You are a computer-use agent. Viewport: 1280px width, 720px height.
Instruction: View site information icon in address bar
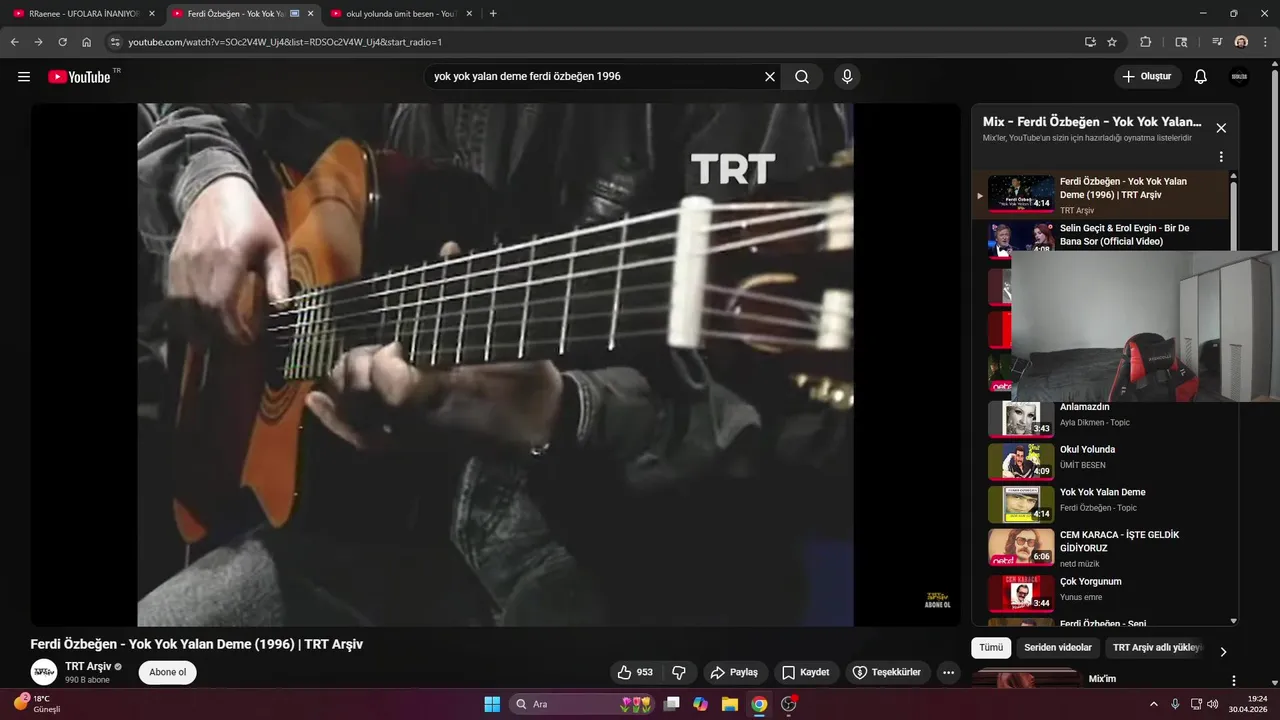115,42
